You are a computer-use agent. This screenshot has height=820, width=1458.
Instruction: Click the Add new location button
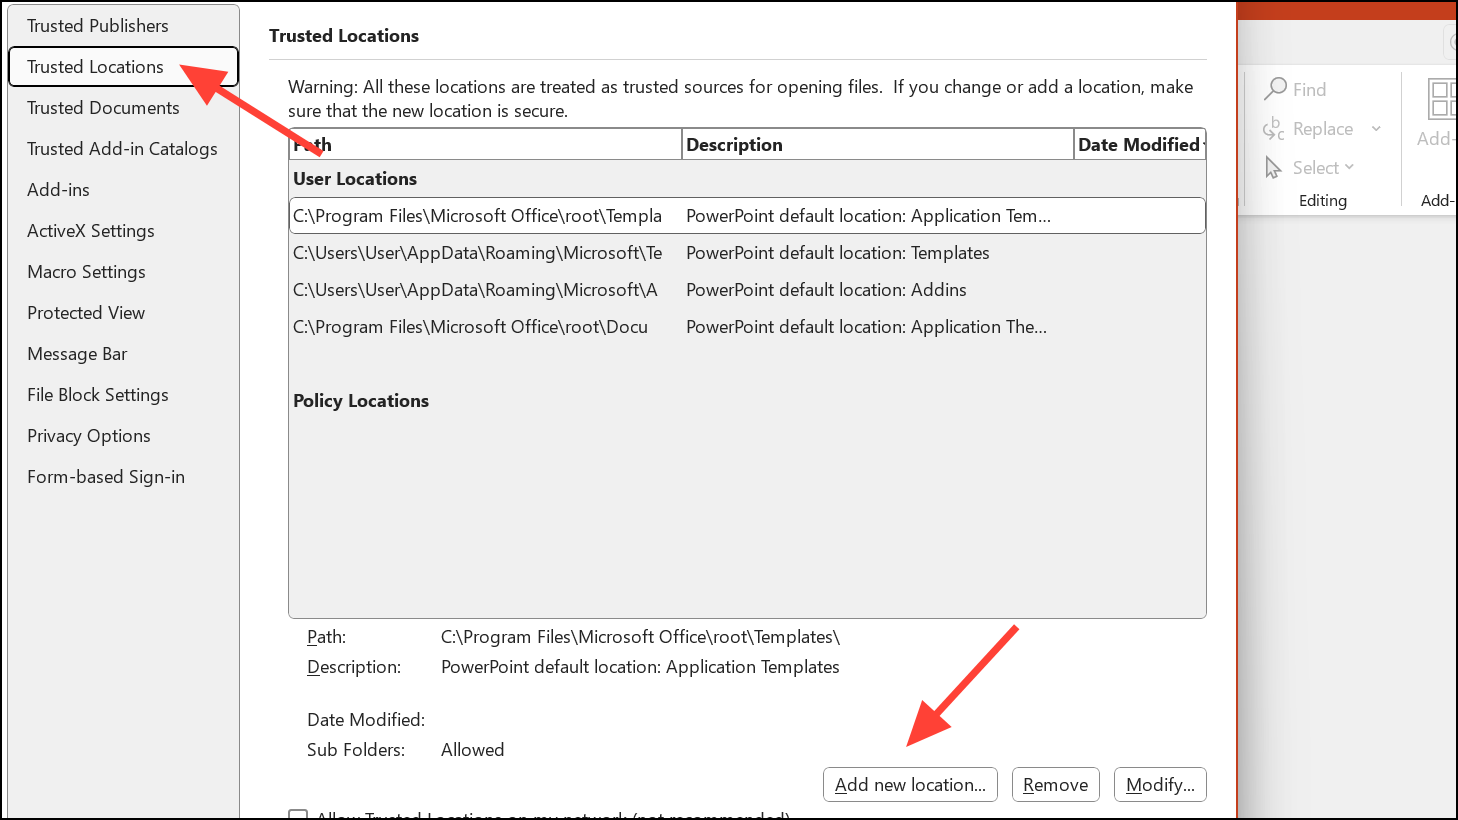[x=910, y=784]
